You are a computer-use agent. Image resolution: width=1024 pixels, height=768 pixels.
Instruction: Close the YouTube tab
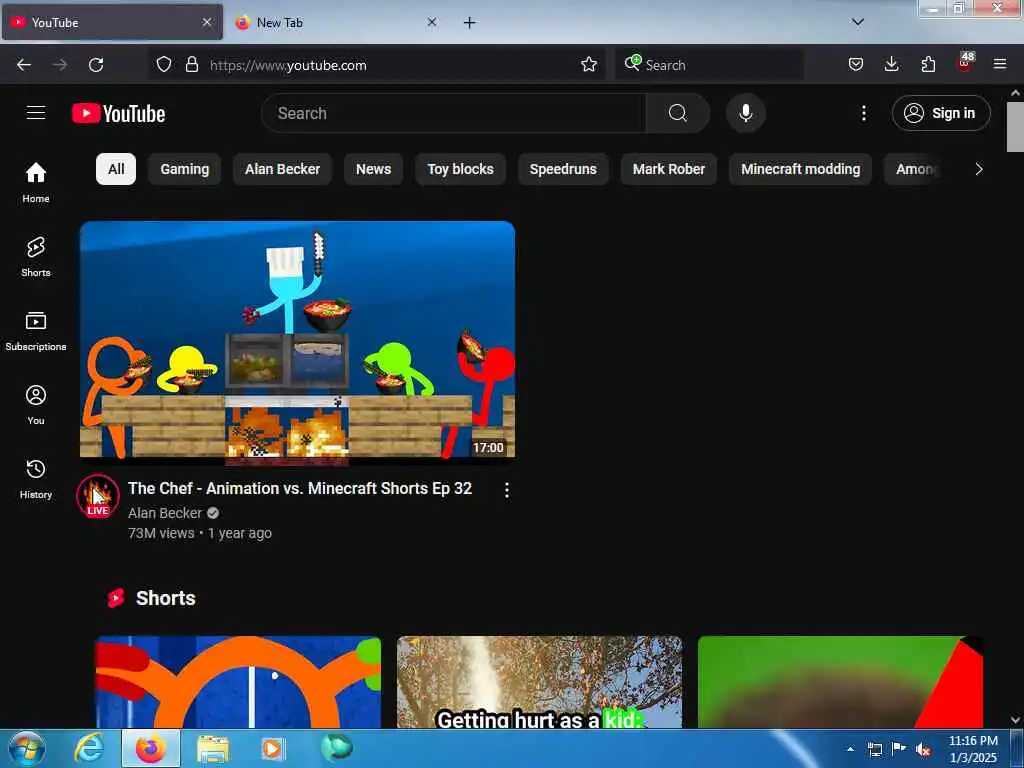coord(207,22)
